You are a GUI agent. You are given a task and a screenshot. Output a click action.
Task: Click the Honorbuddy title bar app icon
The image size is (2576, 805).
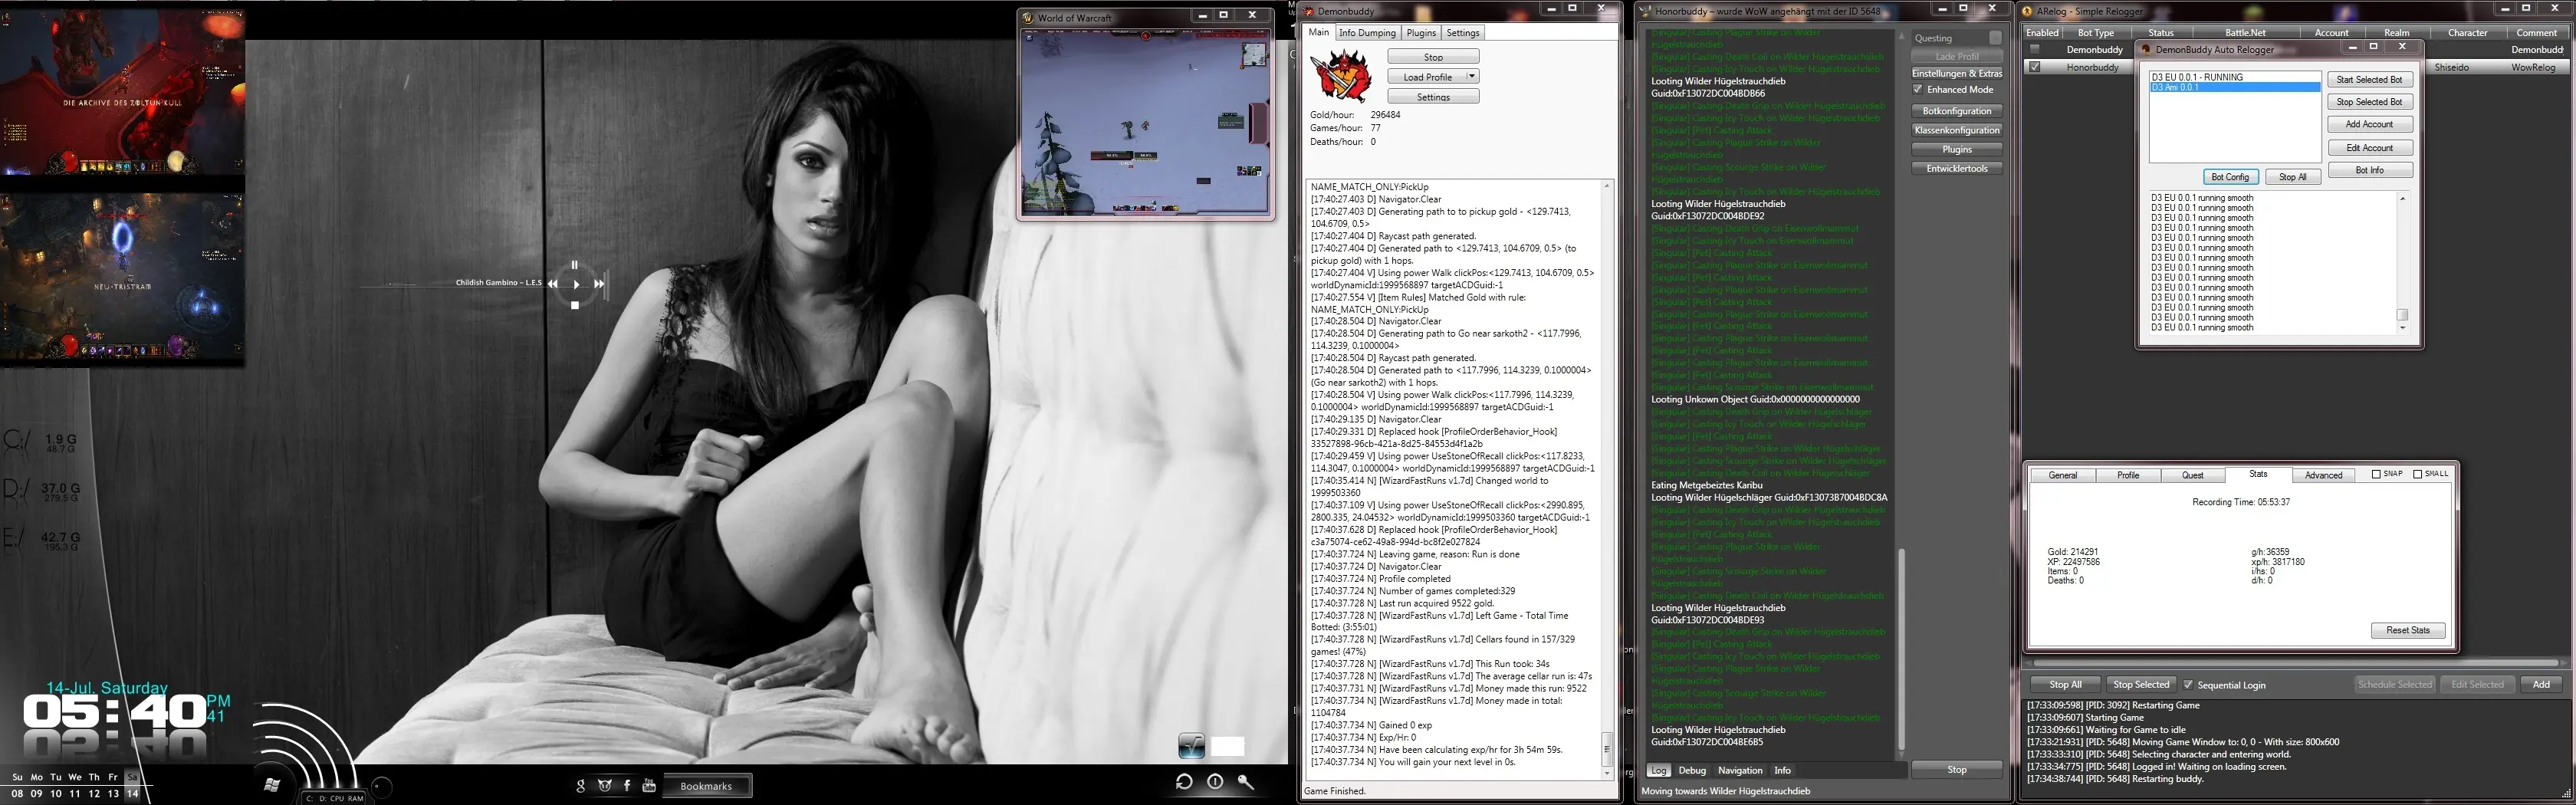point(1645,11)
